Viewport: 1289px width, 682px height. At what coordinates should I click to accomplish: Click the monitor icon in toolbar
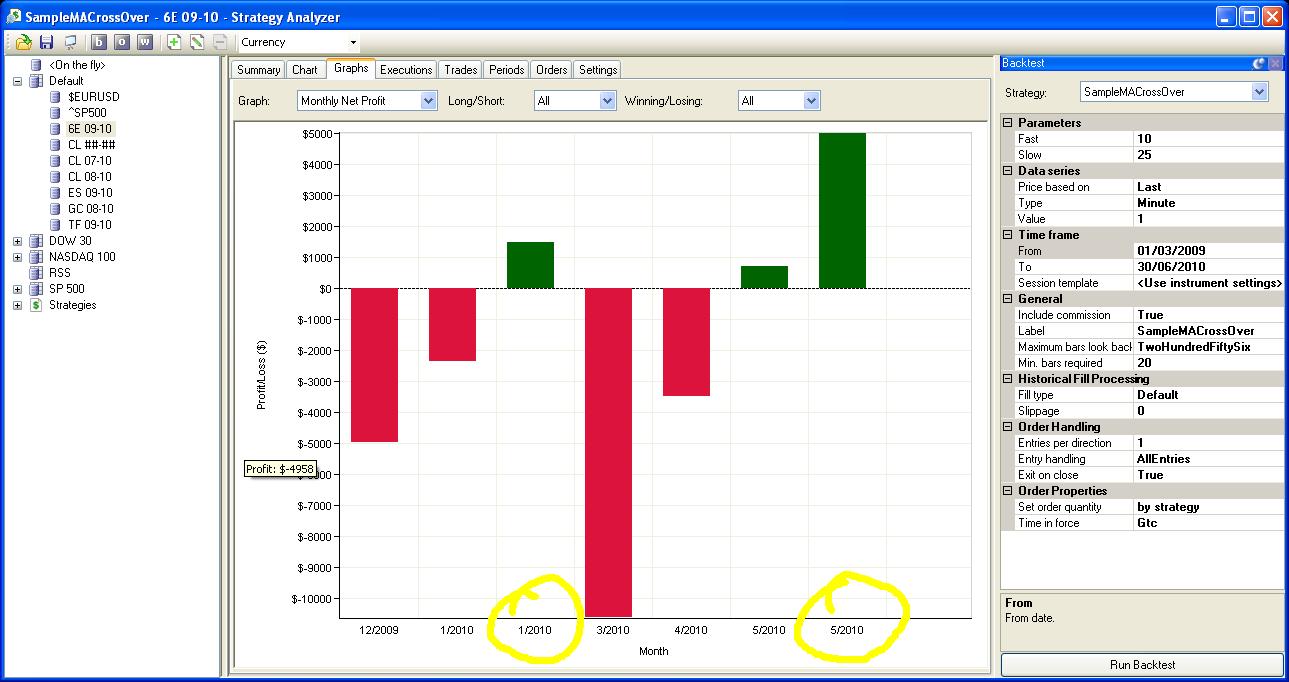pyautogui.click(x=70, y=42)
